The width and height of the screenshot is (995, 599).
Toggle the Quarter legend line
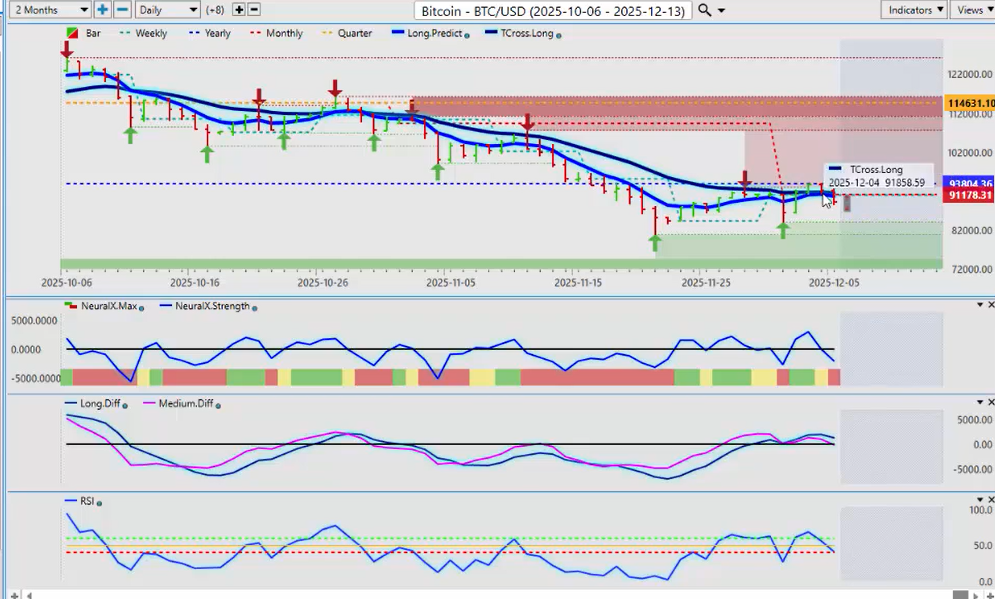pos(347,33)
